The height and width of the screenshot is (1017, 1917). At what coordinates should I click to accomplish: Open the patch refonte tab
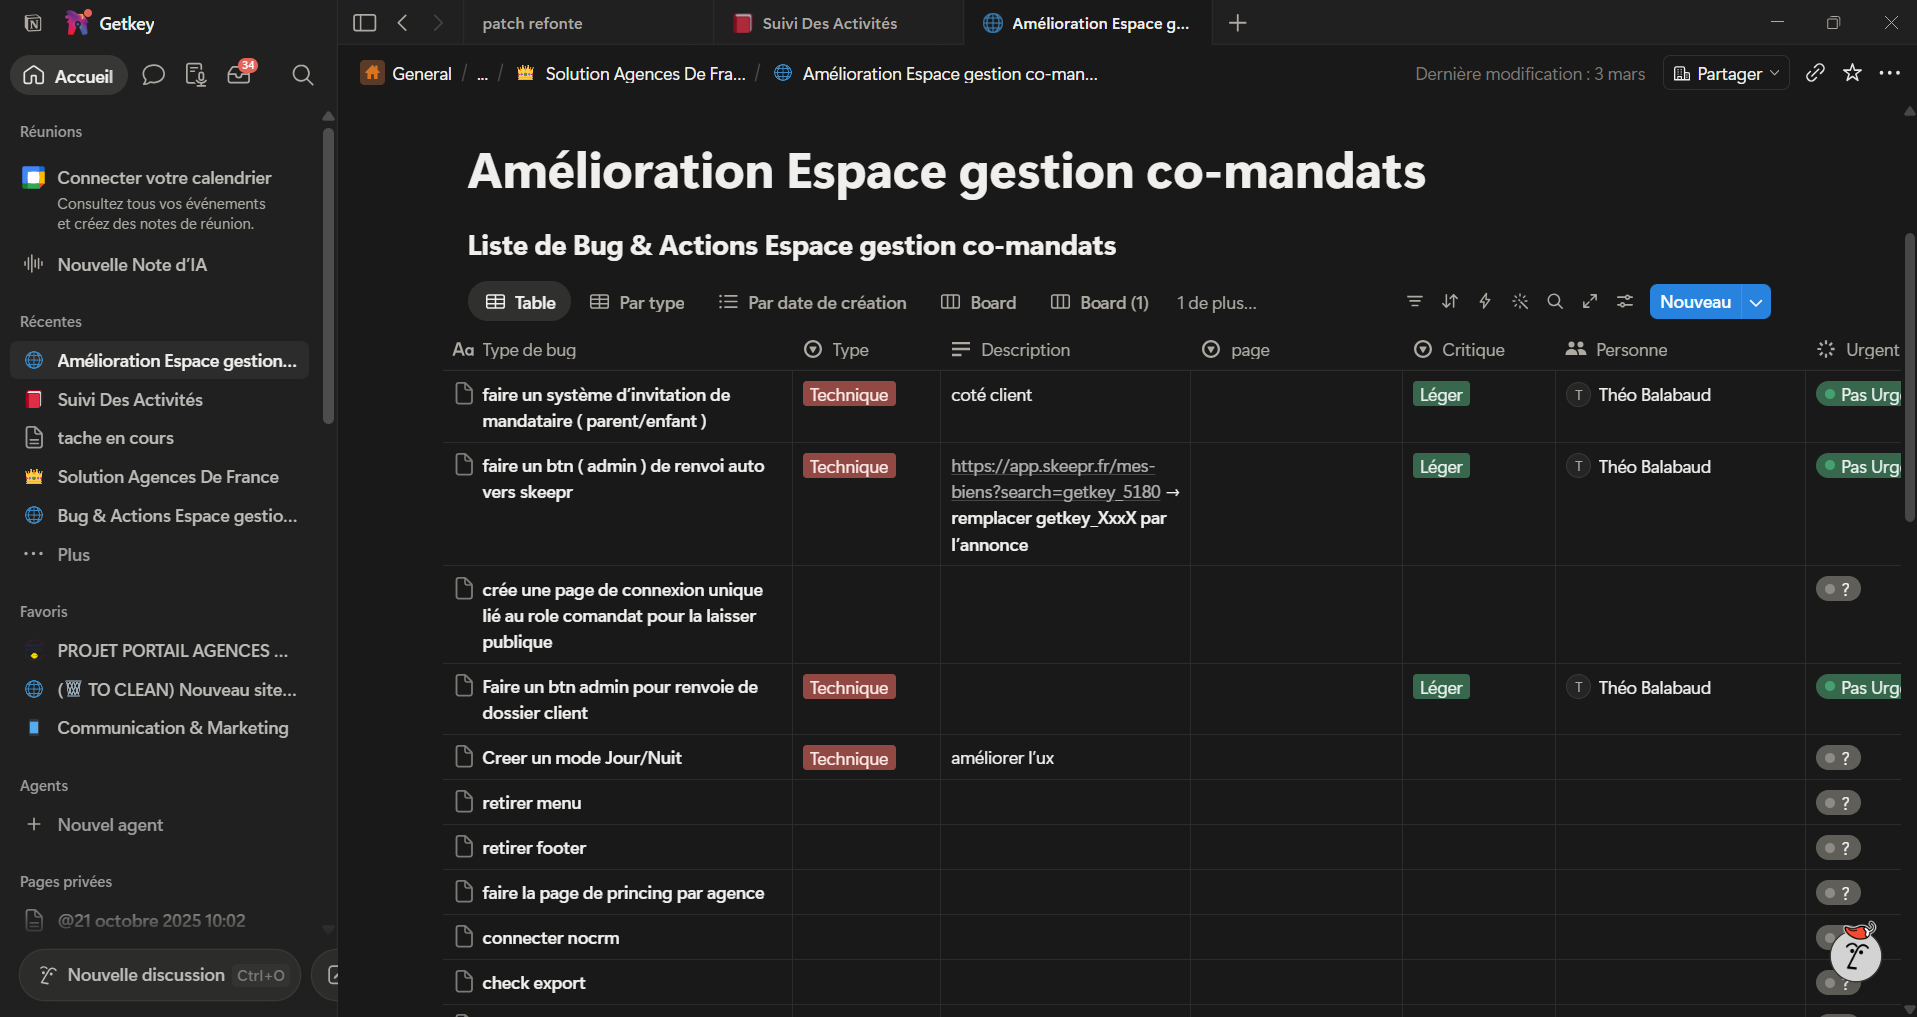pyautogui.click(x=588, y=23)
